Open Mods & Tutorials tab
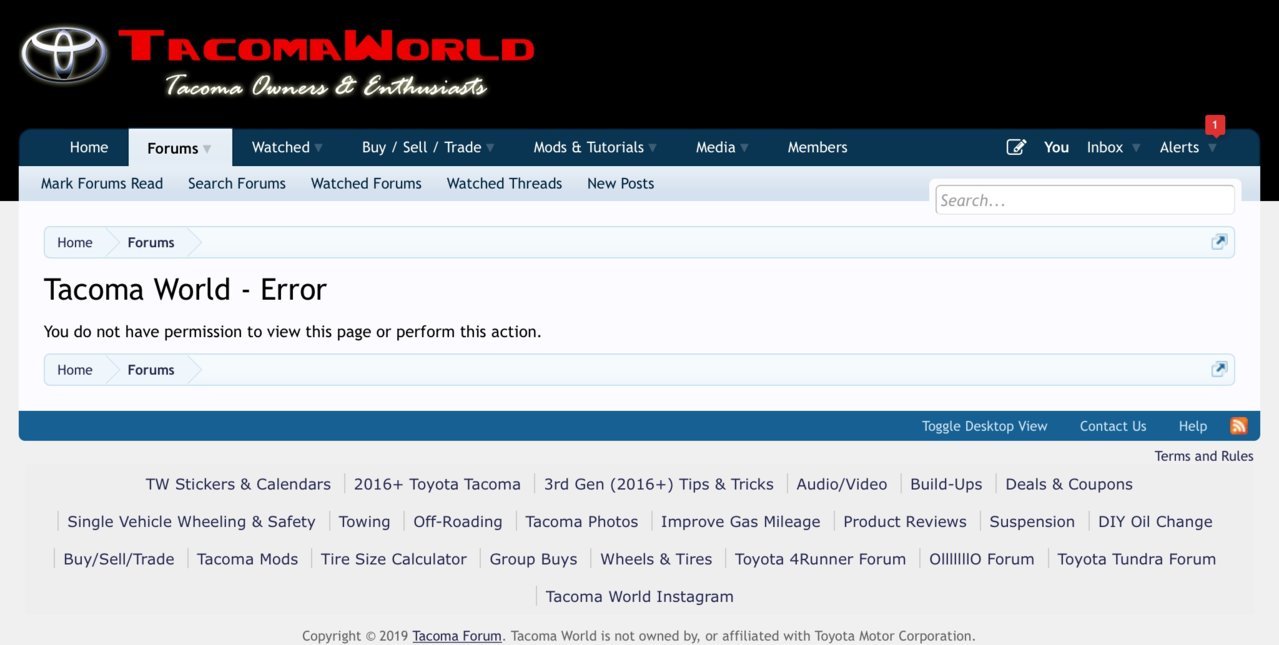Image resolution: width=1279 pixels, height=645 pixels. click(588, 147)
